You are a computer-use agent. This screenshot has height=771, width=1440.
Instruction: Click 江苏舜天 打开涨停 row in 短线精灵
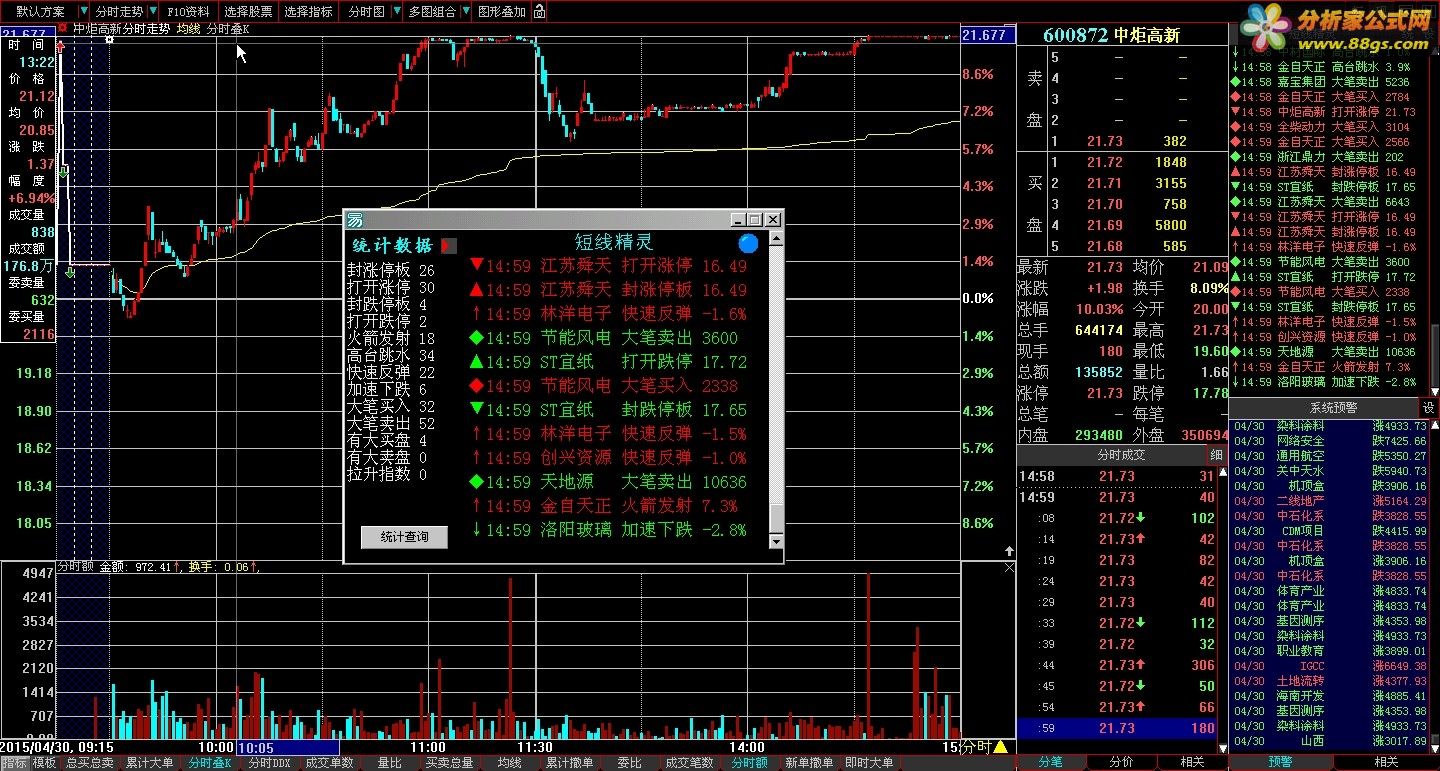tap(609, 266)
